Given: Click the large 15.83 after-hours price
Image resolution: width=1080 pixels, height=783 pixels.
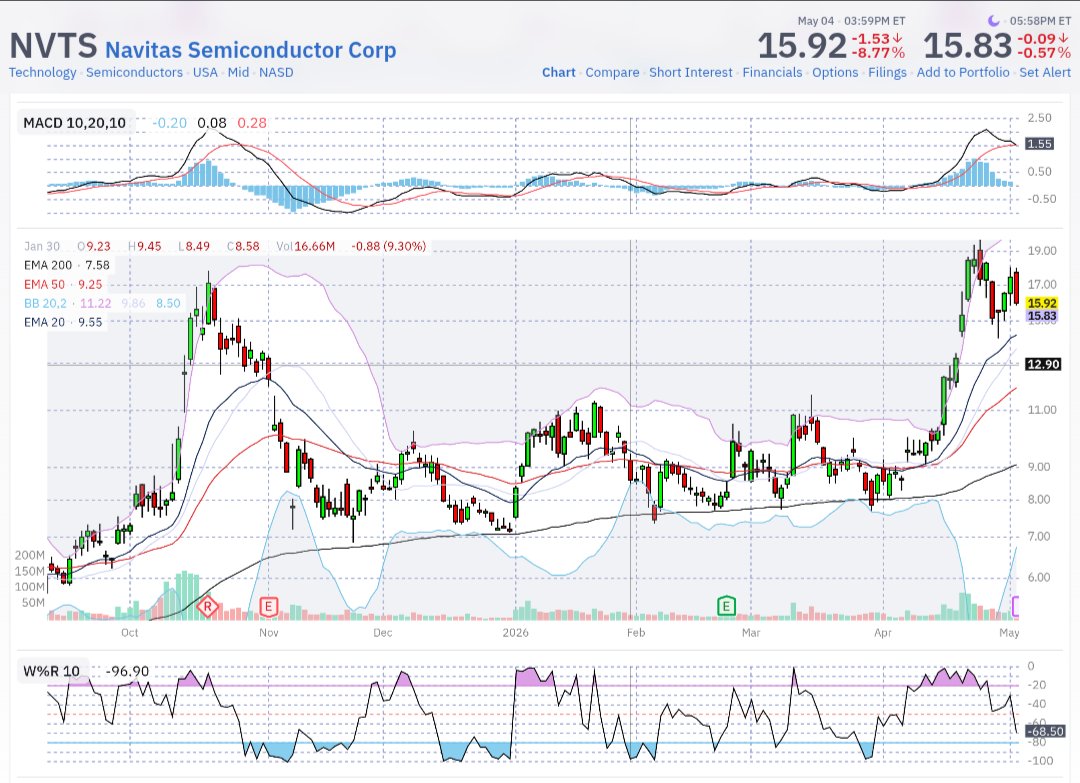Looking at the screenshot, I should pyautogui.click(x=967, y=45).
